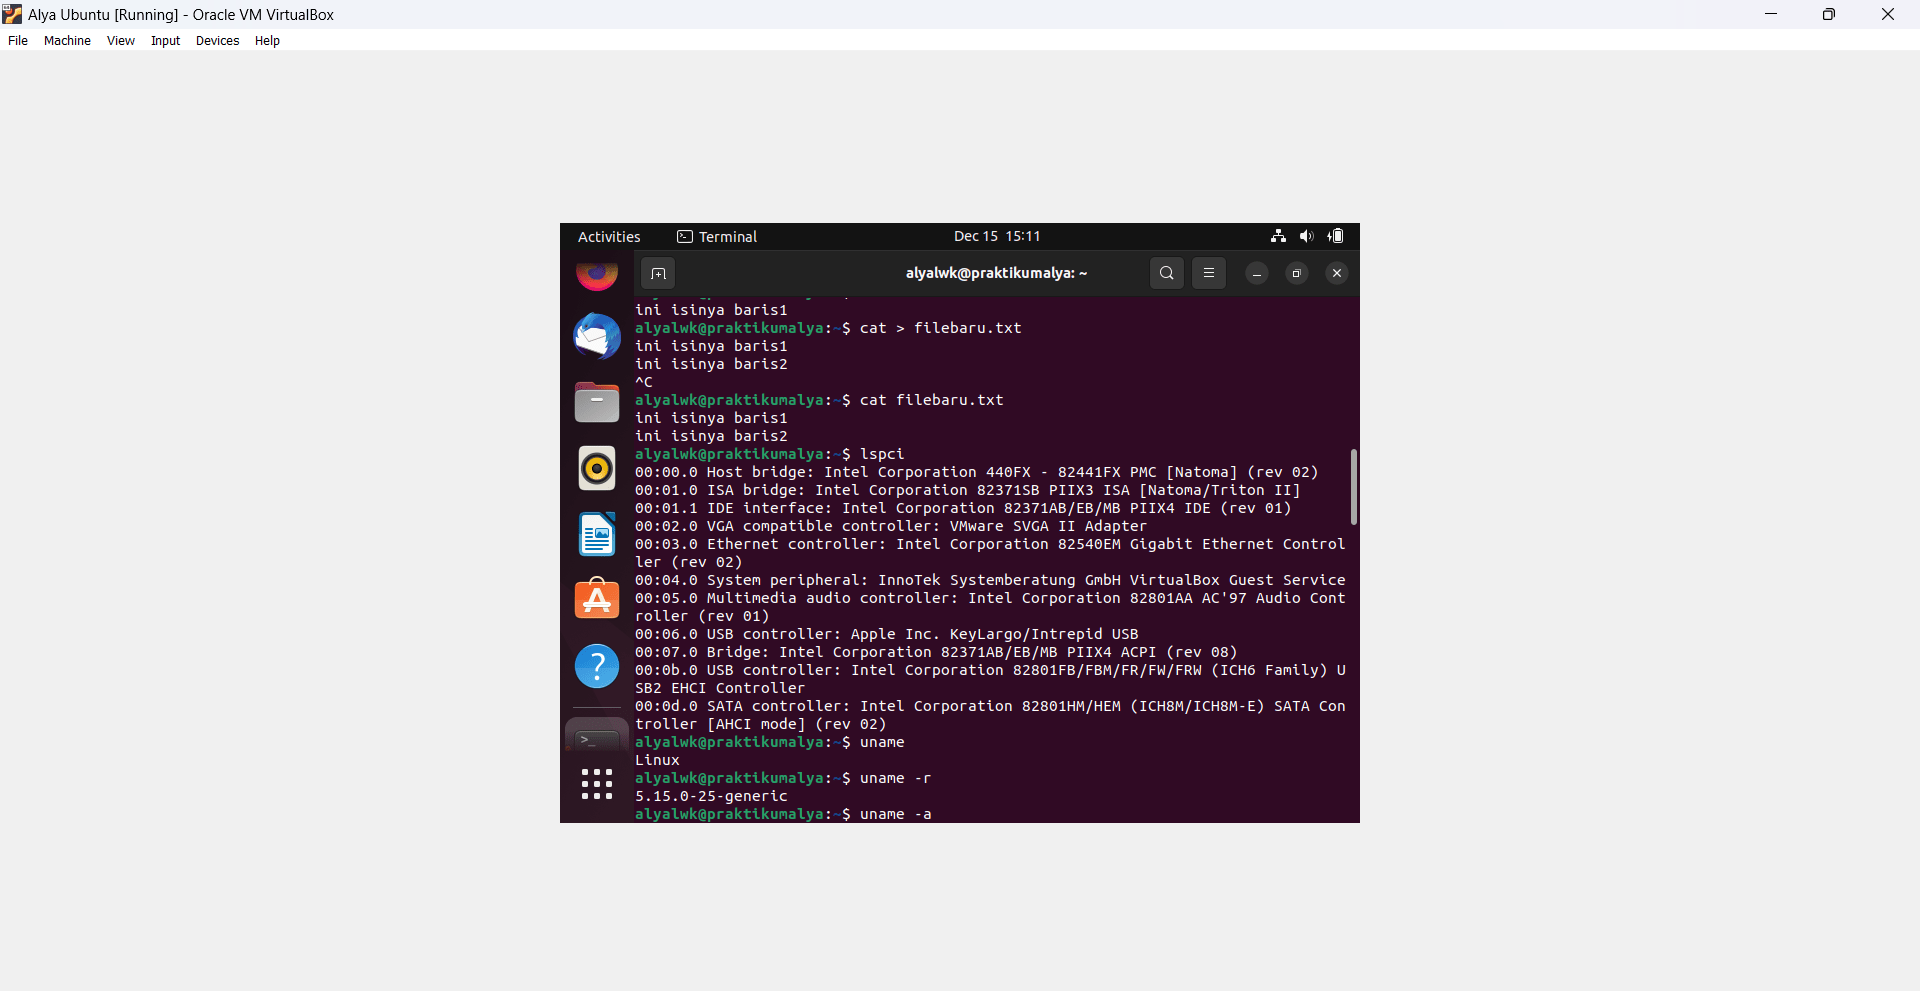Click the VMware SVGA II Adapter line
1920x991 pixels.
click(891, 526)
